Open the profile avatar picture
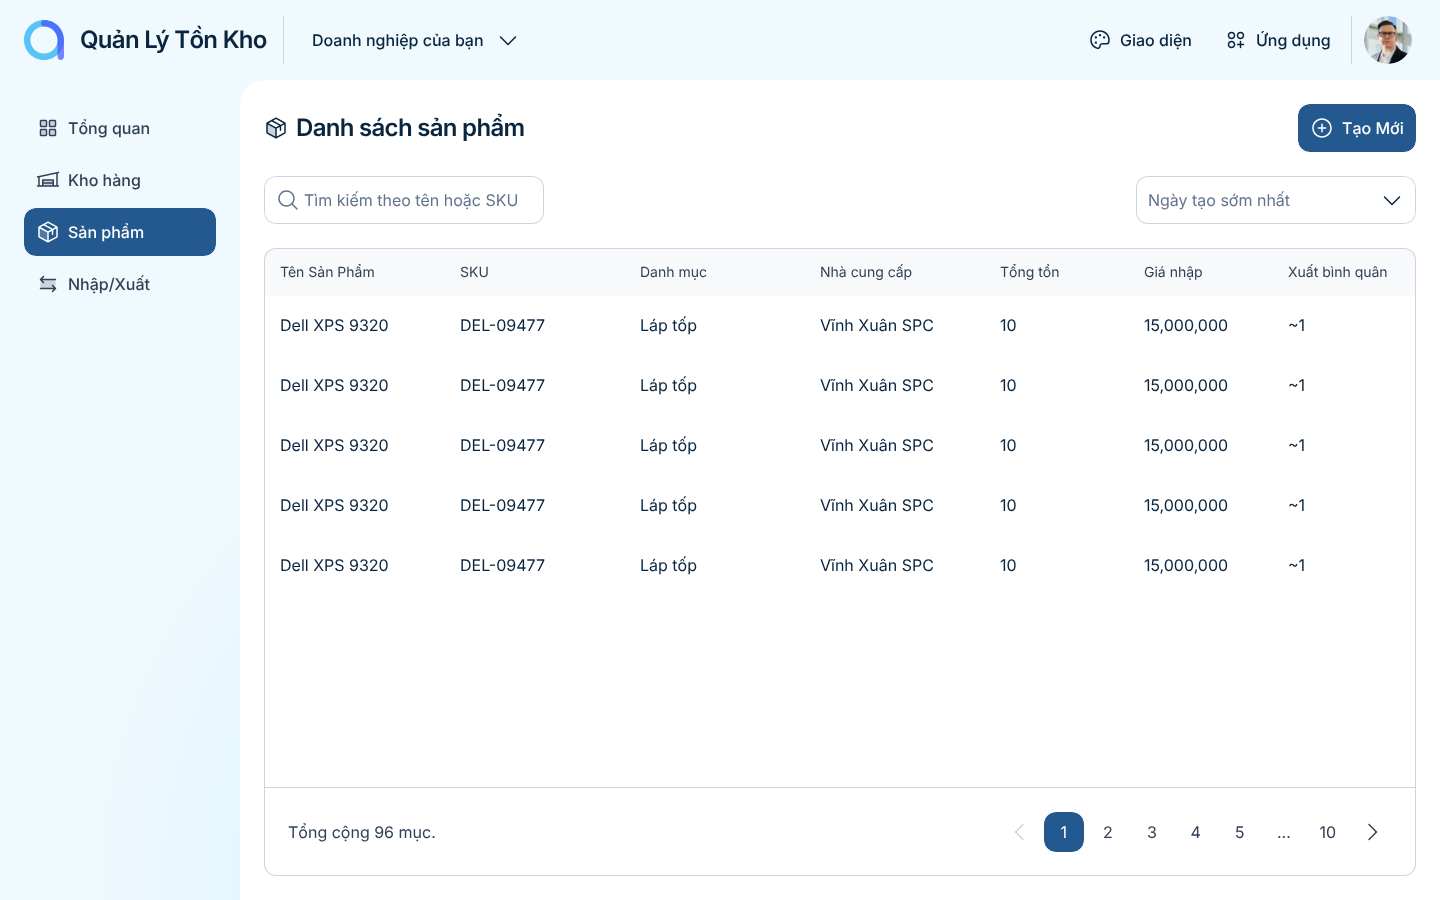The image size is (1440, 900). [x=1388, y=40]
